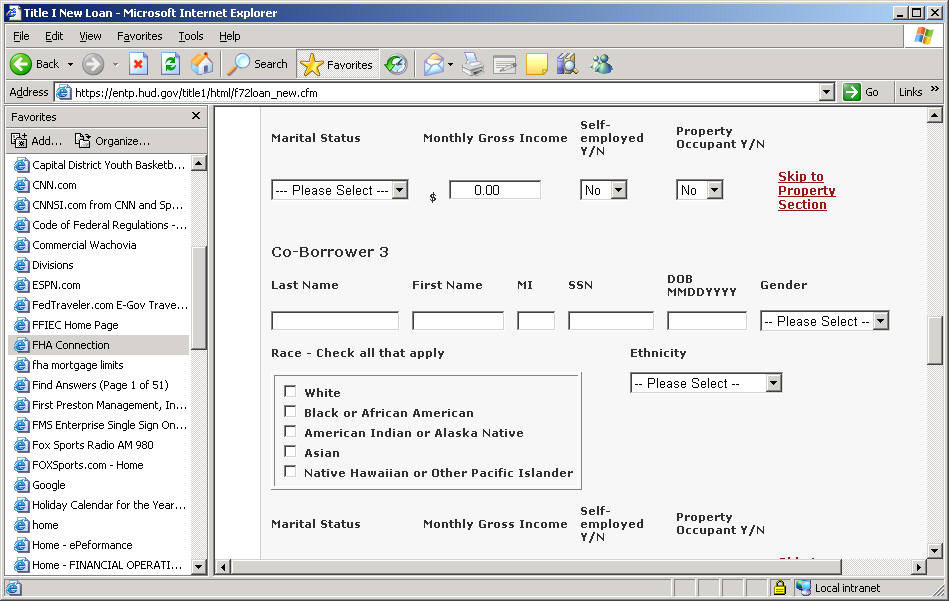Click the Back navigation button
949x601 pixels.
click(35, 64)
